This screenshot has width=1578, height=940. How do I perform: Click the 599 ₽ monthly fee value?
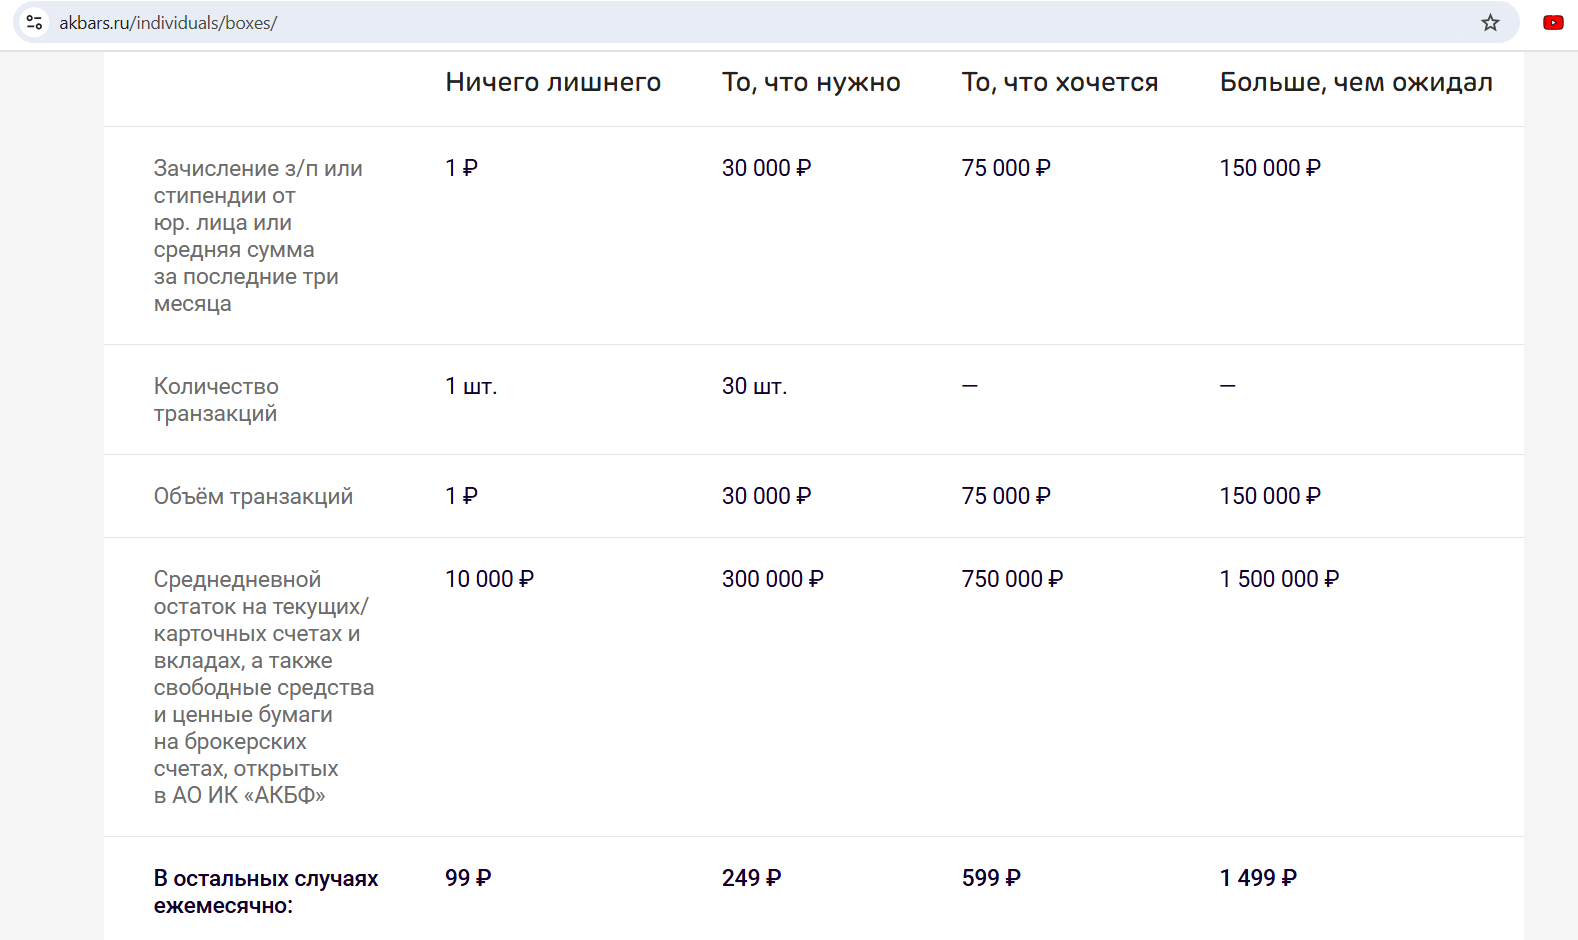point(991,878)
